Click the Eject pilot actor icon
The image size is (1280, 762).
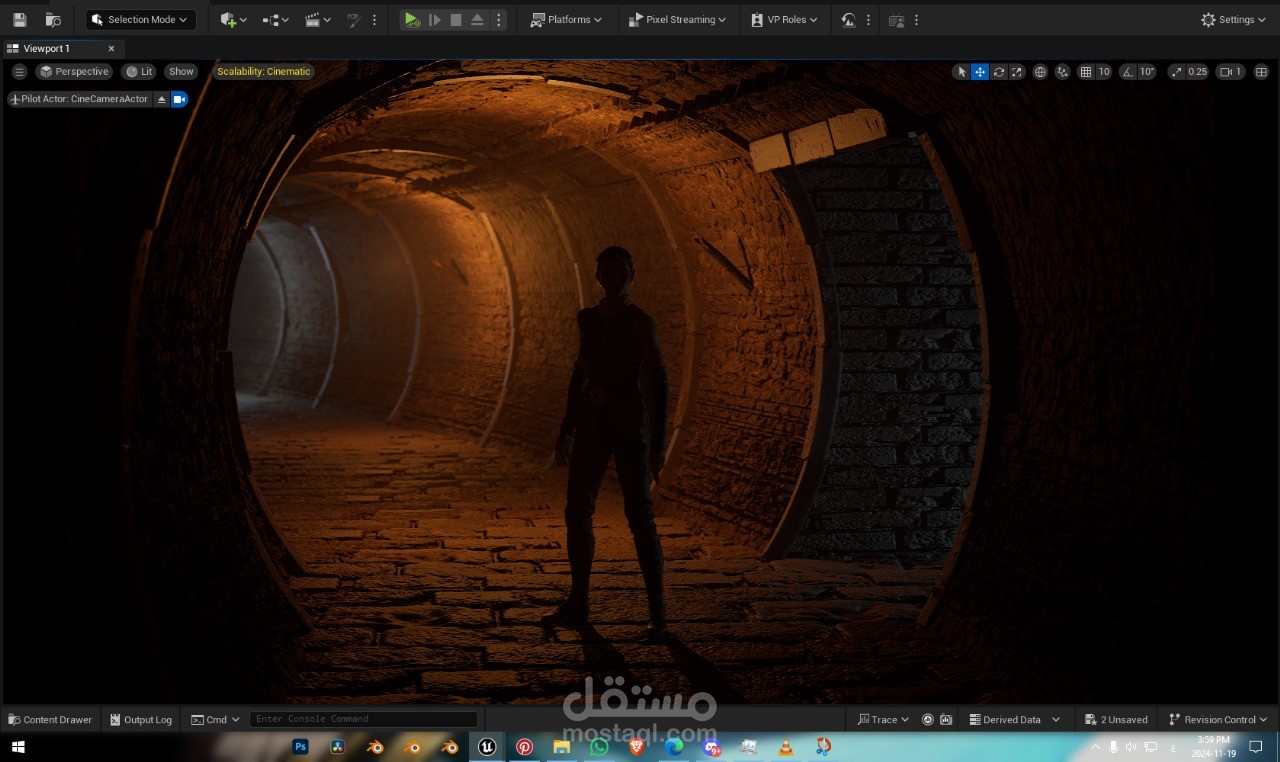(162, 99)
